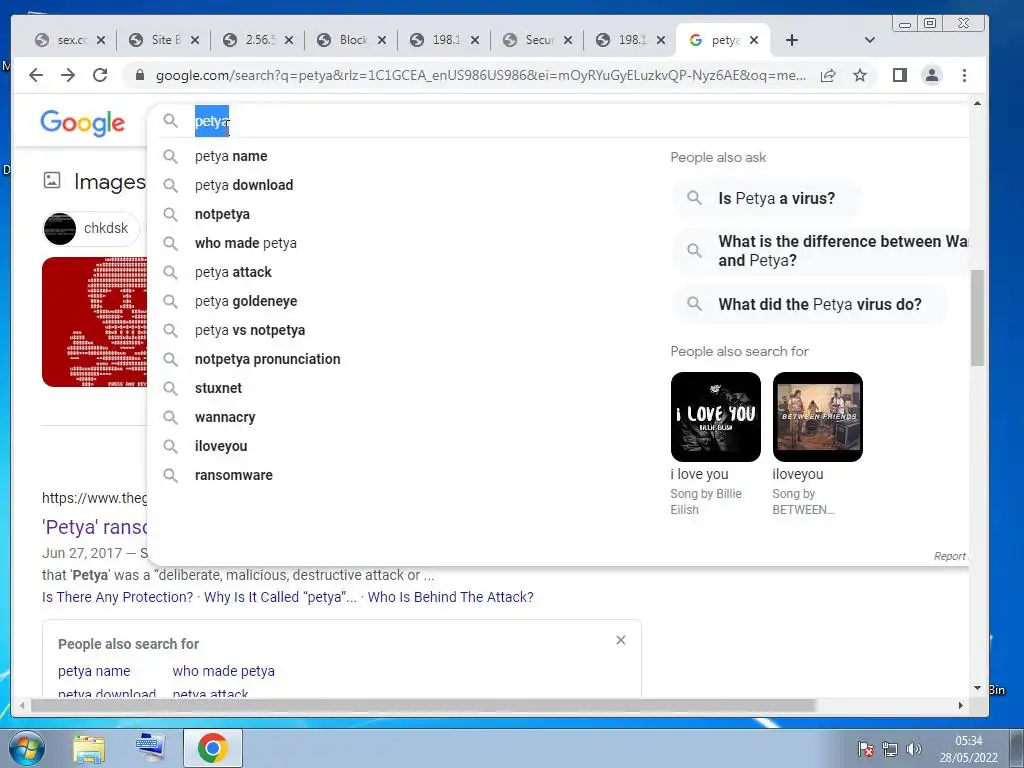
Task: Share this page via the share icon
Action: (828, 76)
